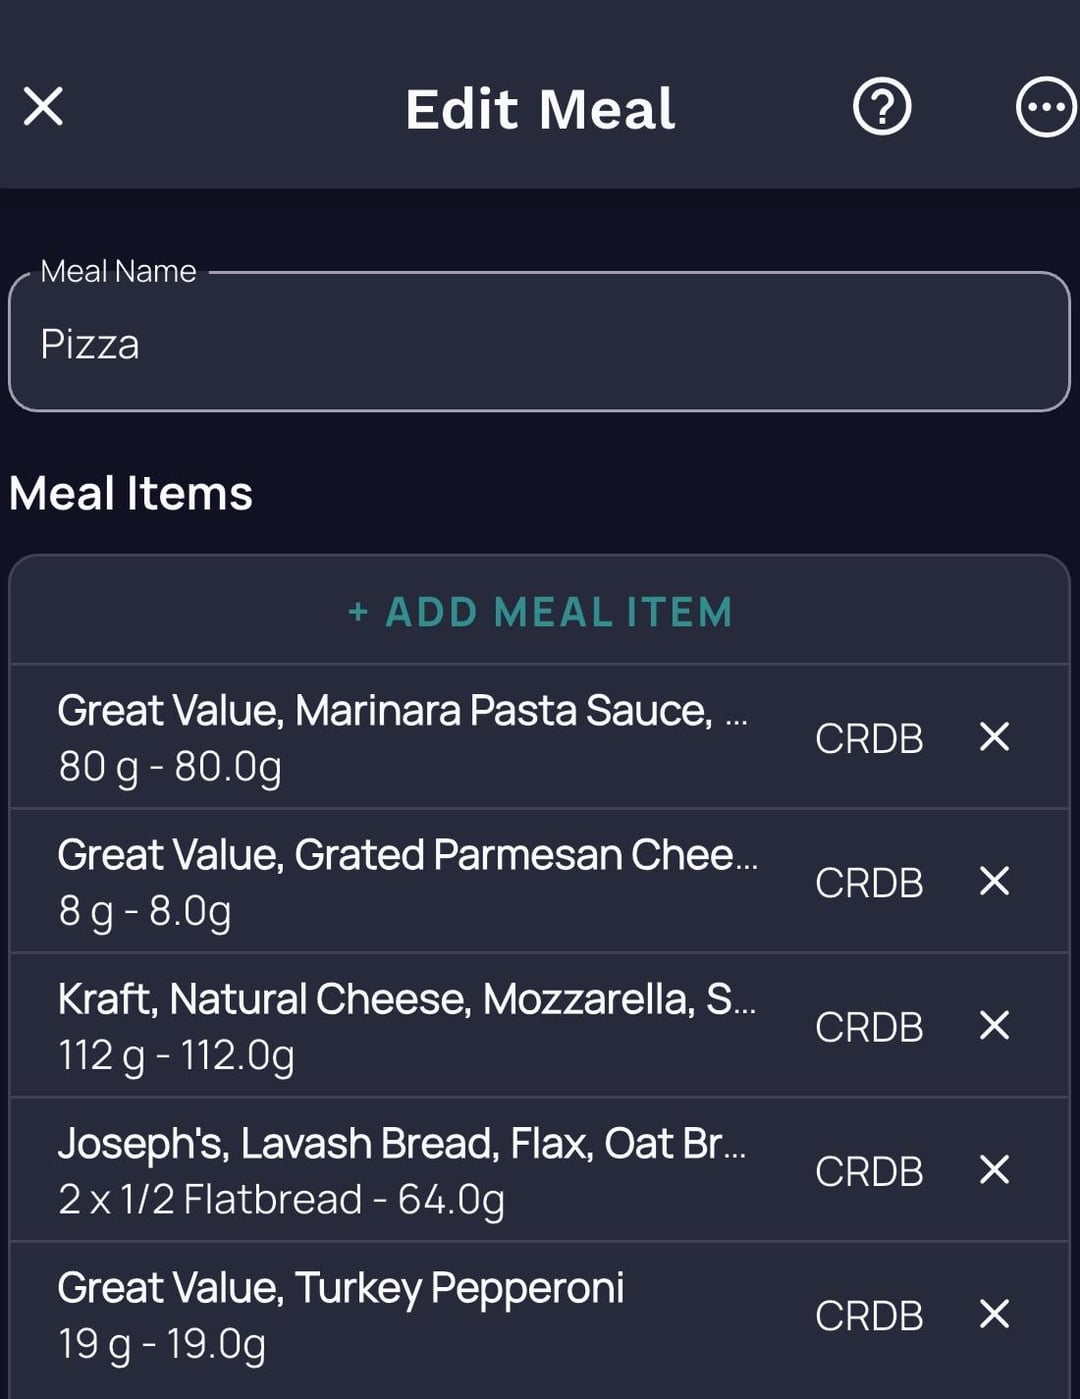Delete Kraft Mozzarella Cheese item

click(994, 1025)
